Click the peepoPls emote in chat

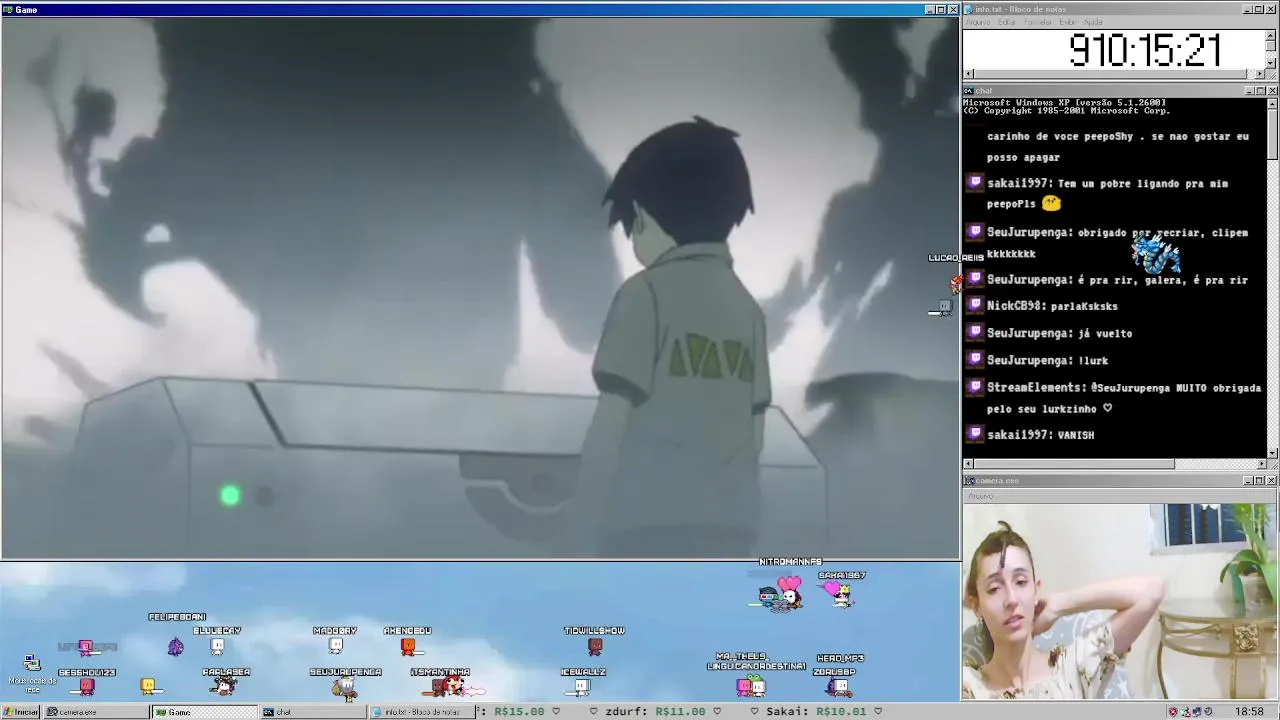point(1051,203)
